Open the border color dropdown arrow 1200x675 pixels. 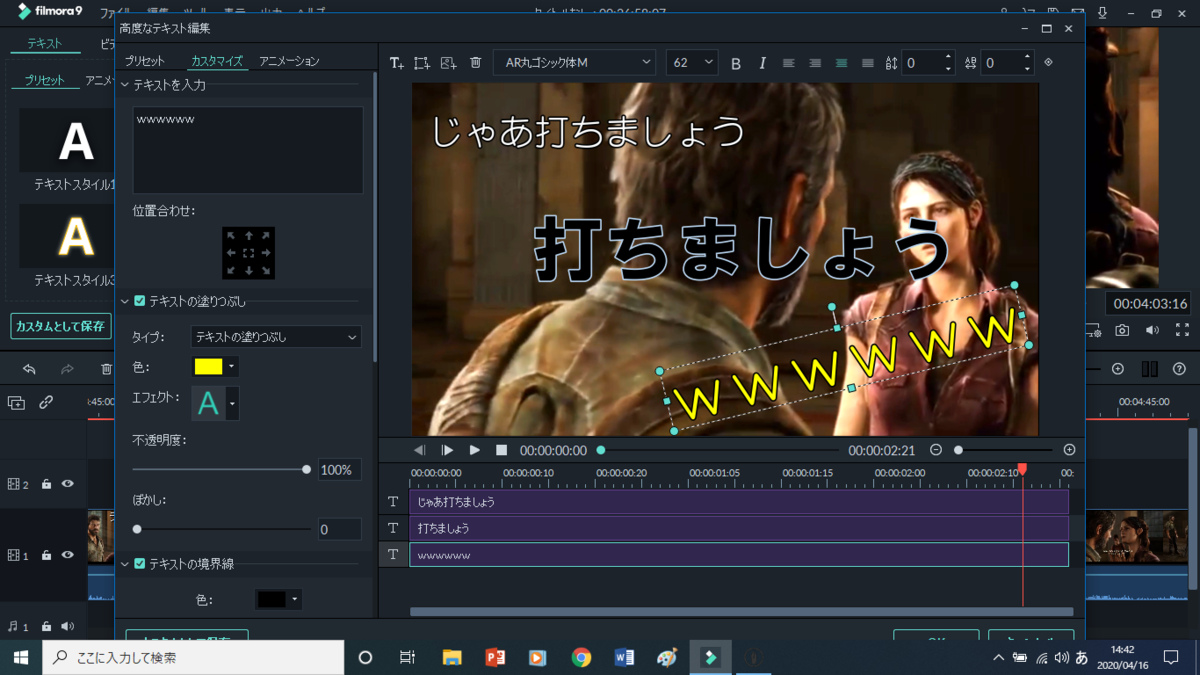[x=294, y=600]
